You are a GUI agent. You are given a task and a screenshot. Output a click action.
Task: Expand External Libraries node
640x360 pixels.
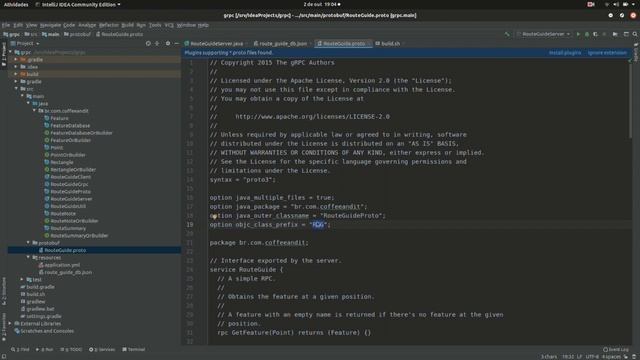(x=10, y=324)
